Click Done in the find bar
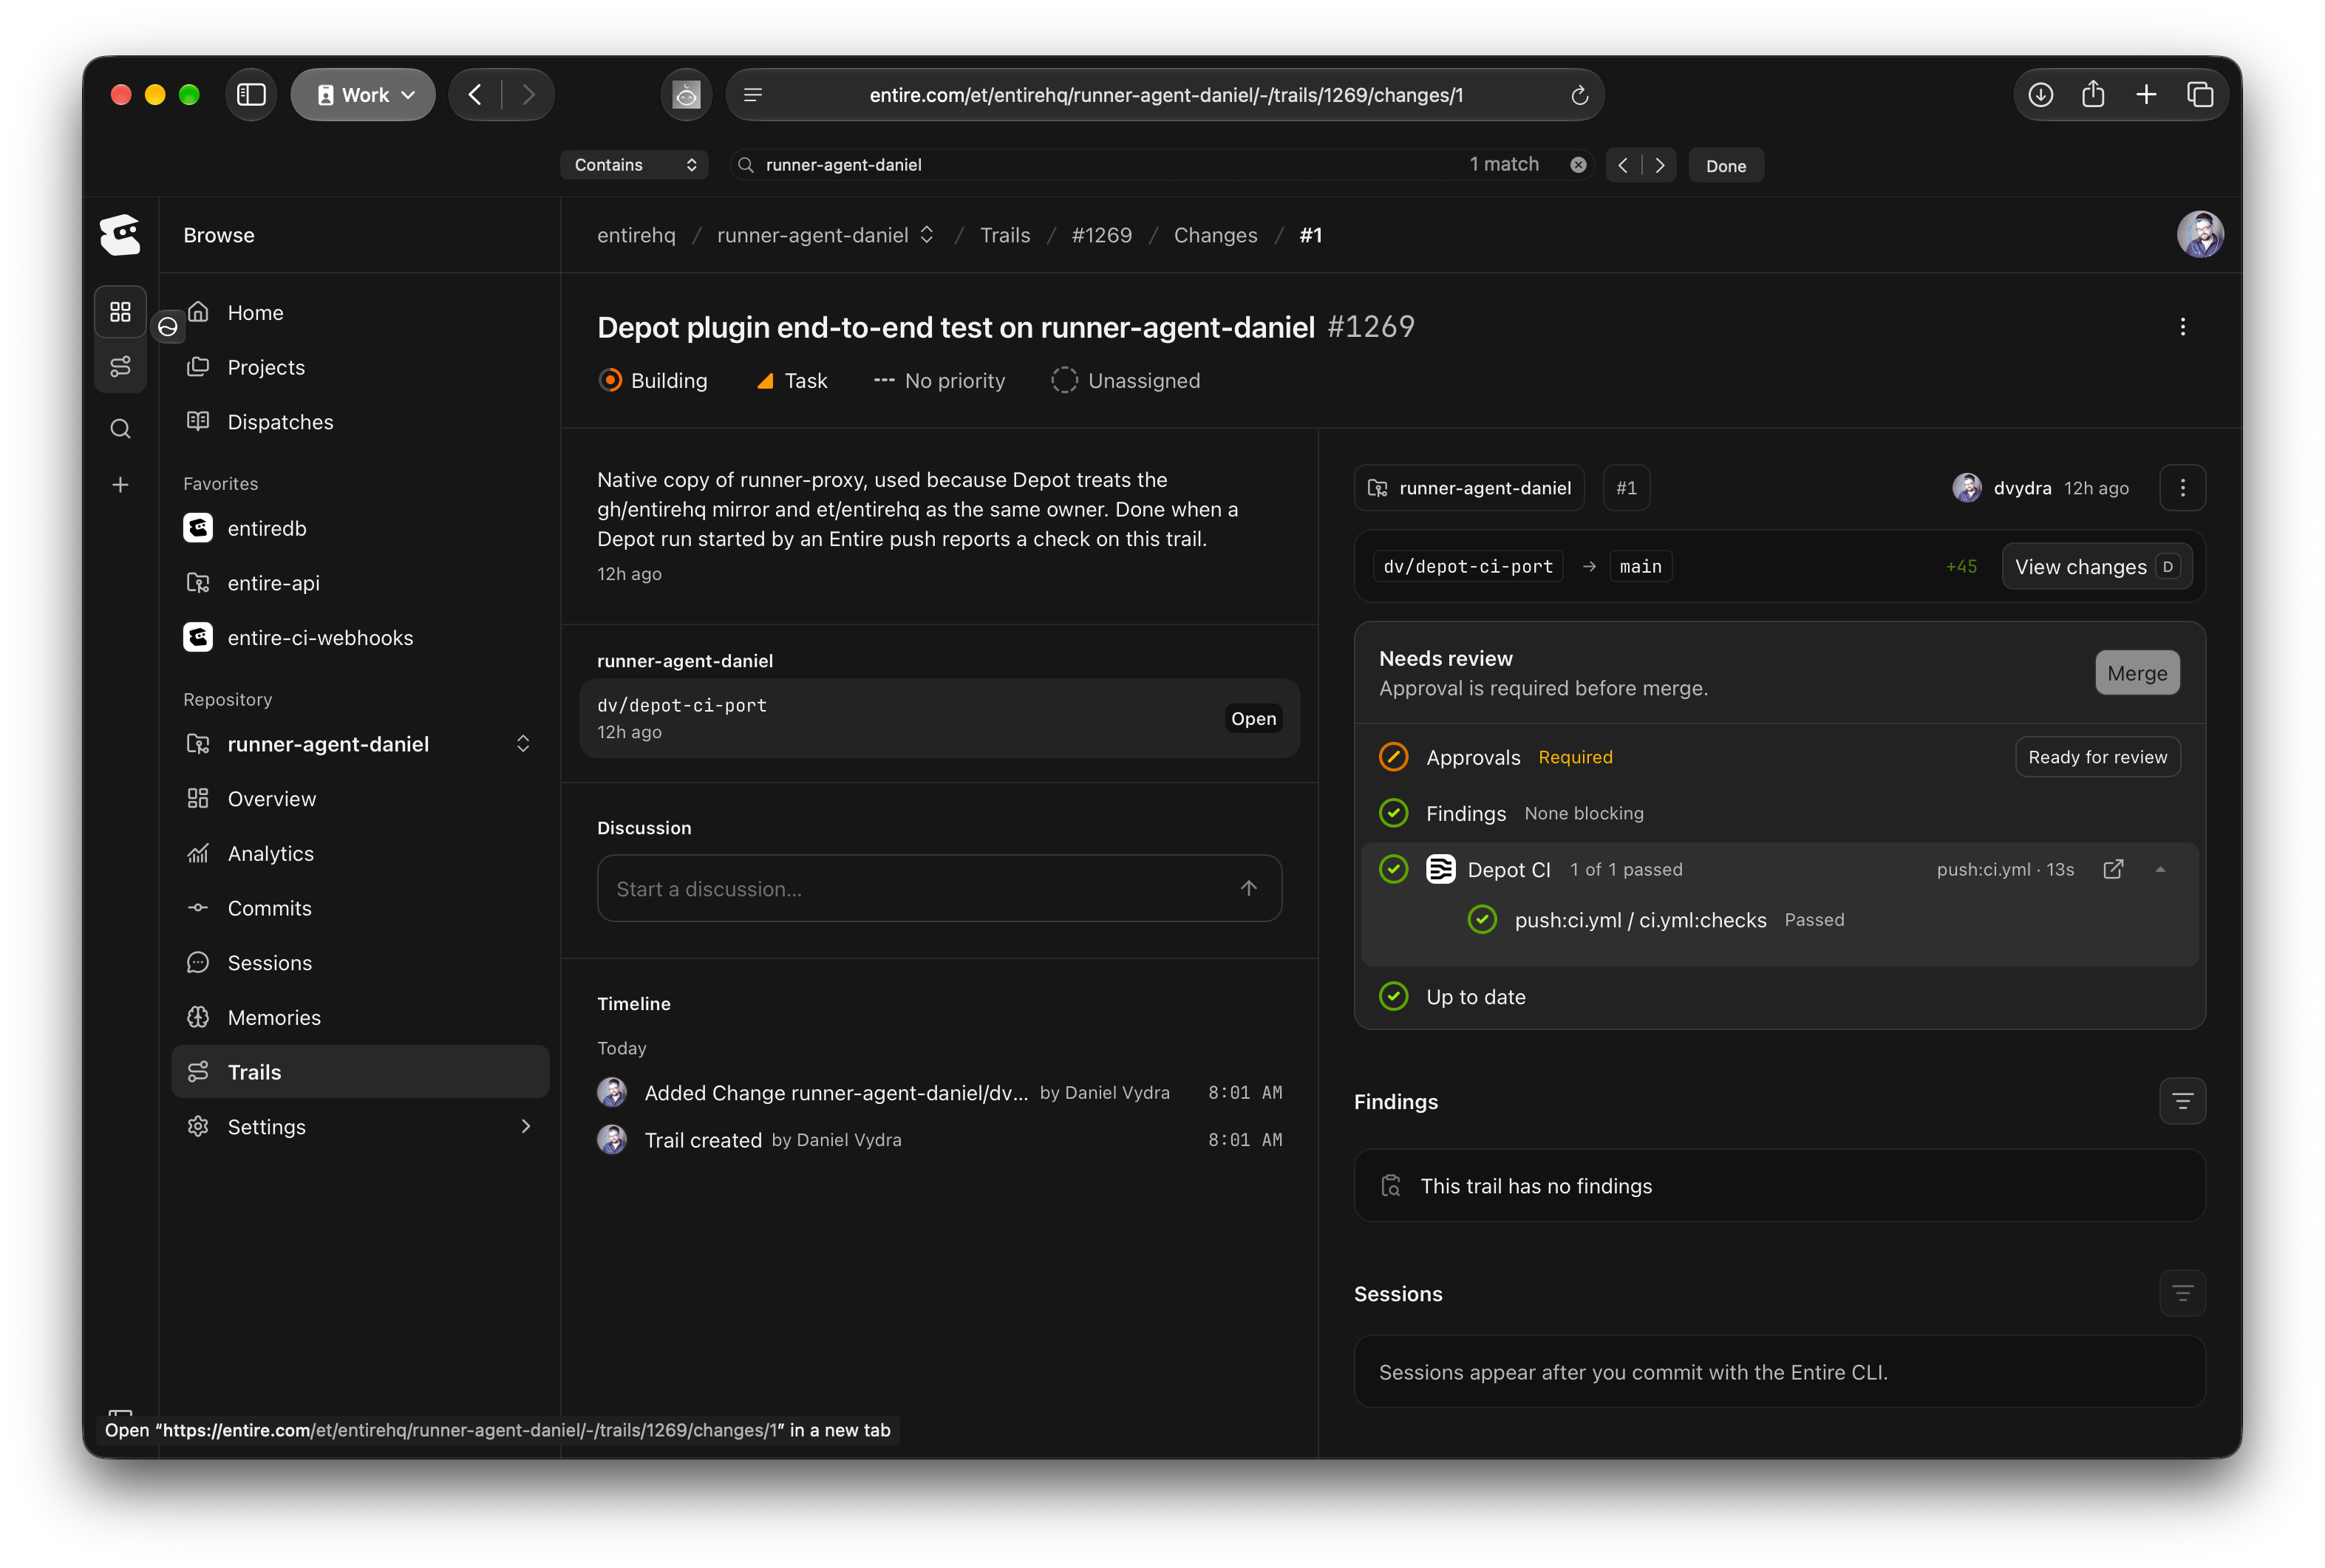 pyautogui.click(x=1725, y=166)
